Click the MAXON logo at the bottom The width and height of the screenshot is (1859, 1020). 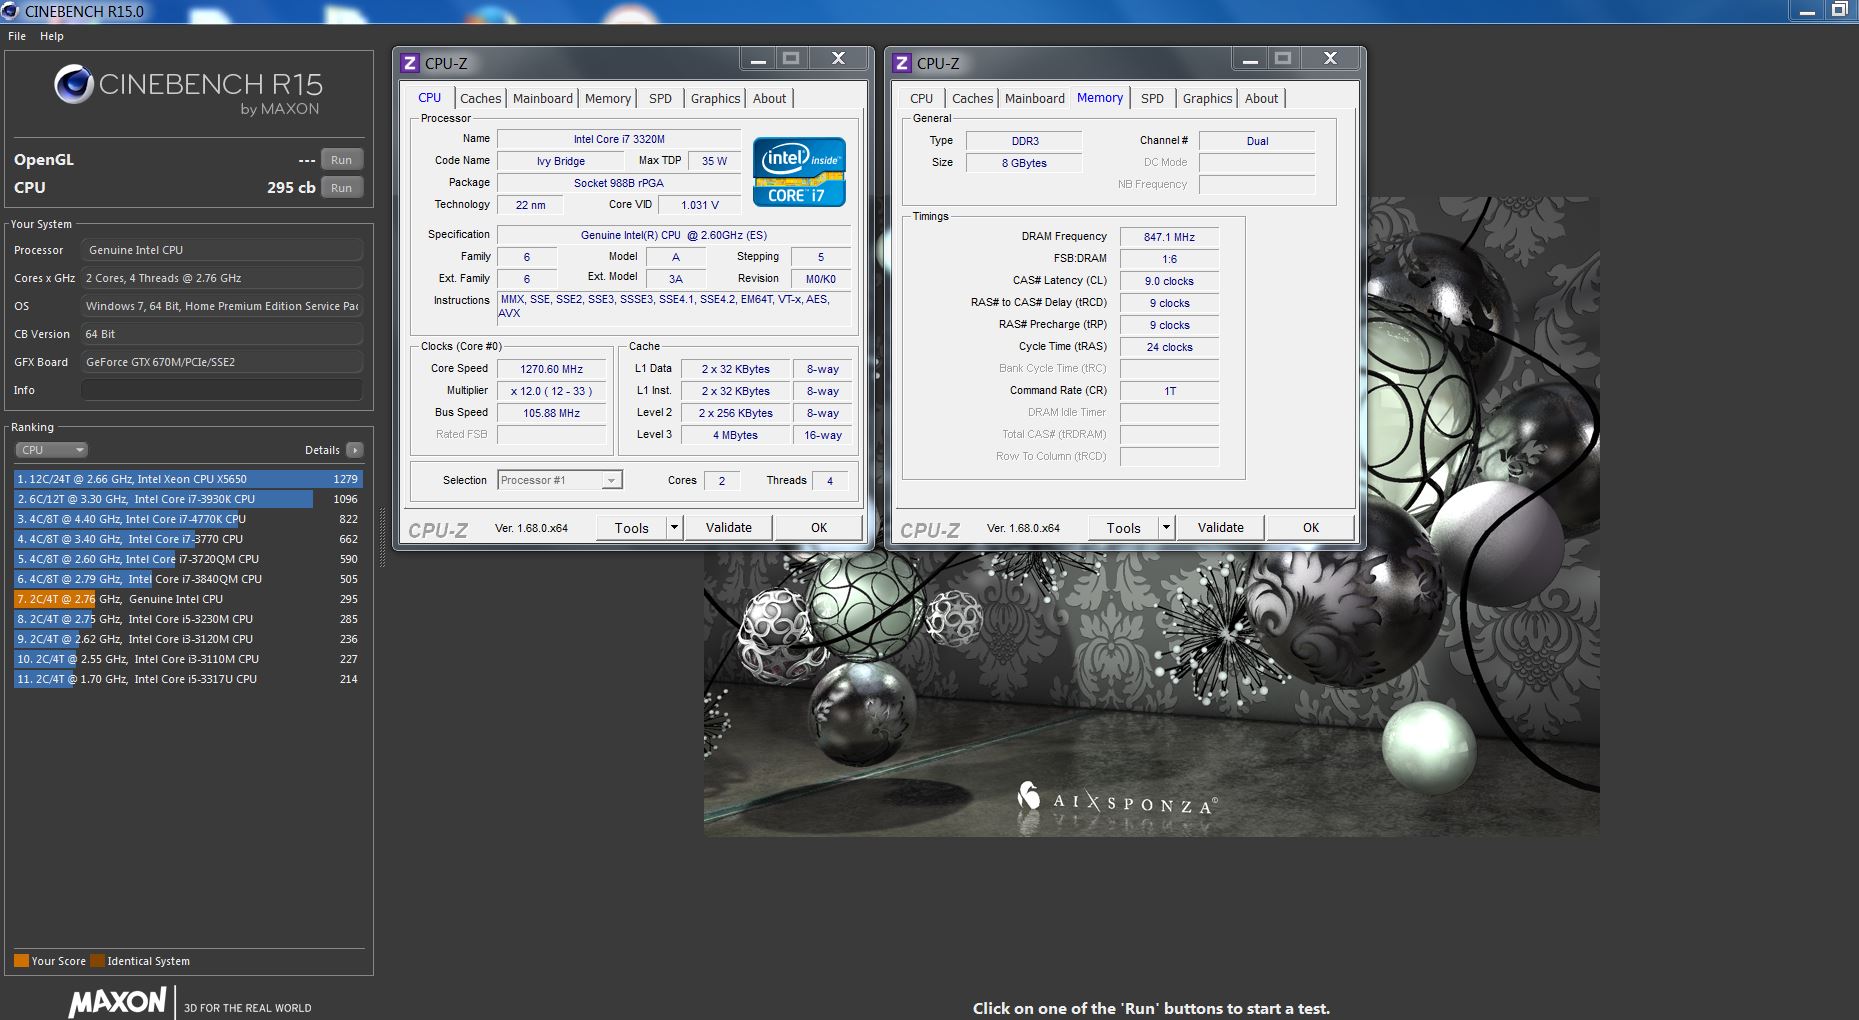coord(117,1002)
